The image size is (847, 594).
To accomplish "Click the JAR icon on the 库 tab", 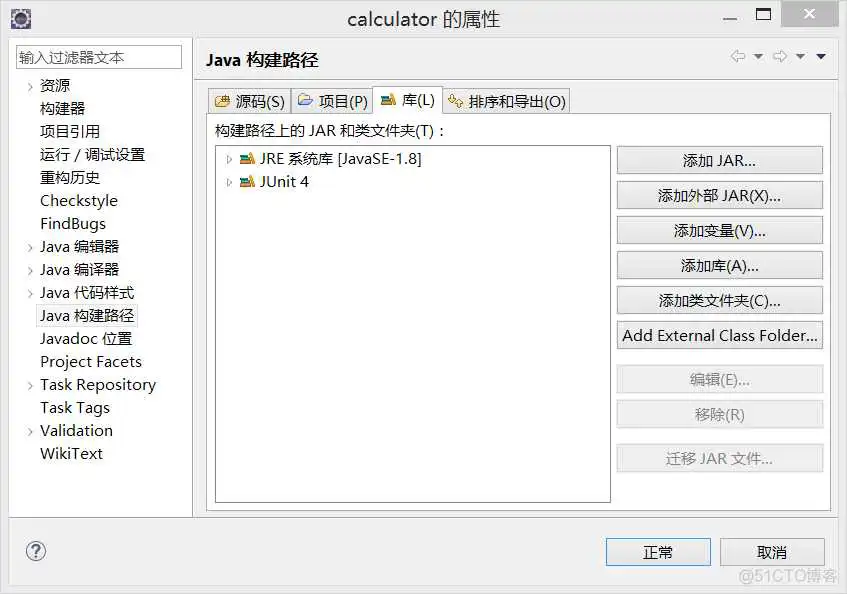I will 387,100.
